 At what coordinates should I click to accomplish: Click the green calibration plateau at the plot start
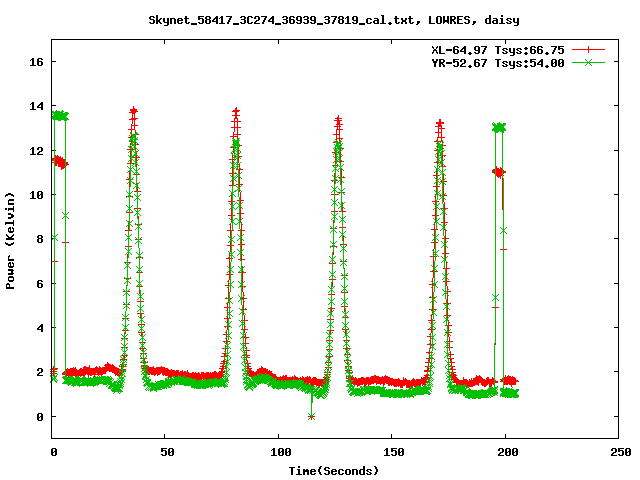60,116
